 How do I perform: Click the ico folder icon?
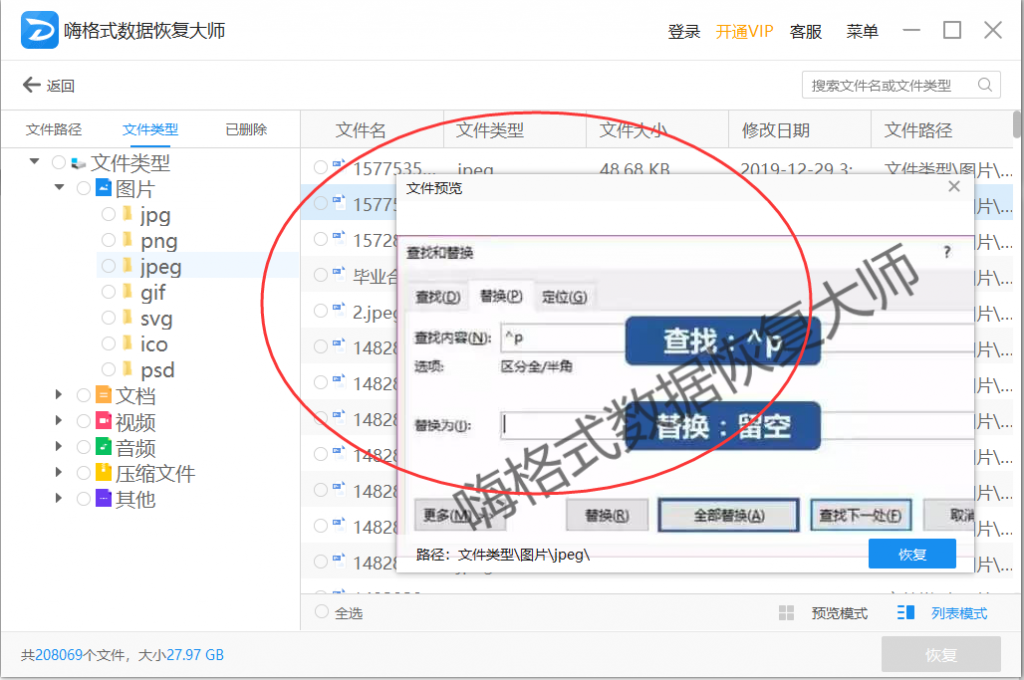point(127,343)
